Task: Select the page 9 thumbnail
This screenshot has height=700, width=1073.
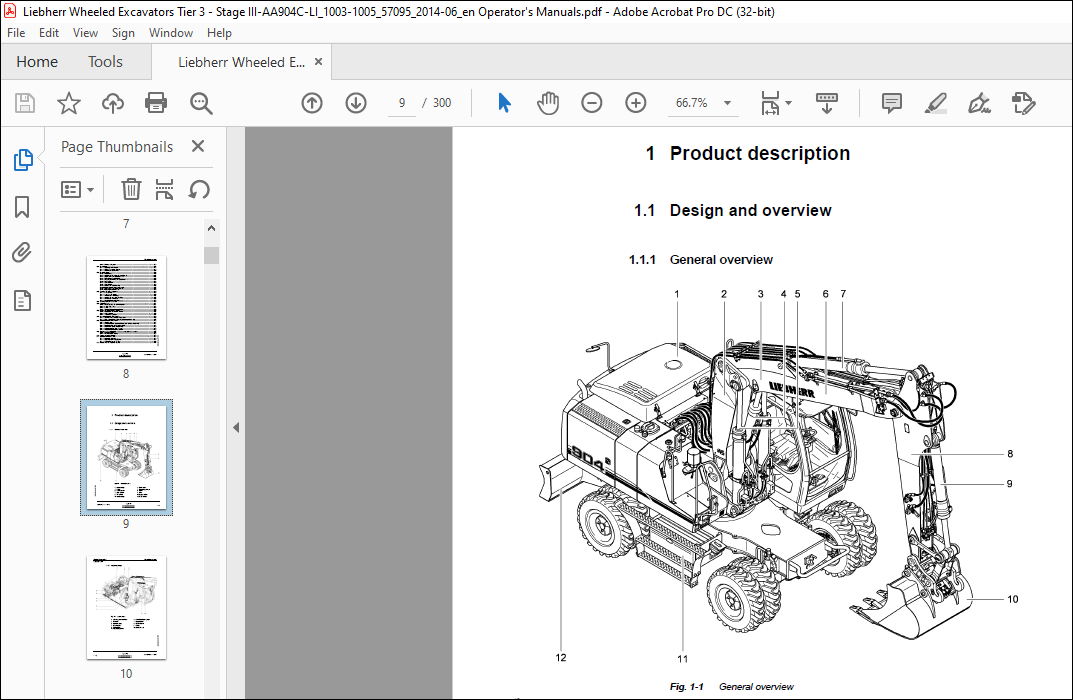Action: click(x=126, y=457)
